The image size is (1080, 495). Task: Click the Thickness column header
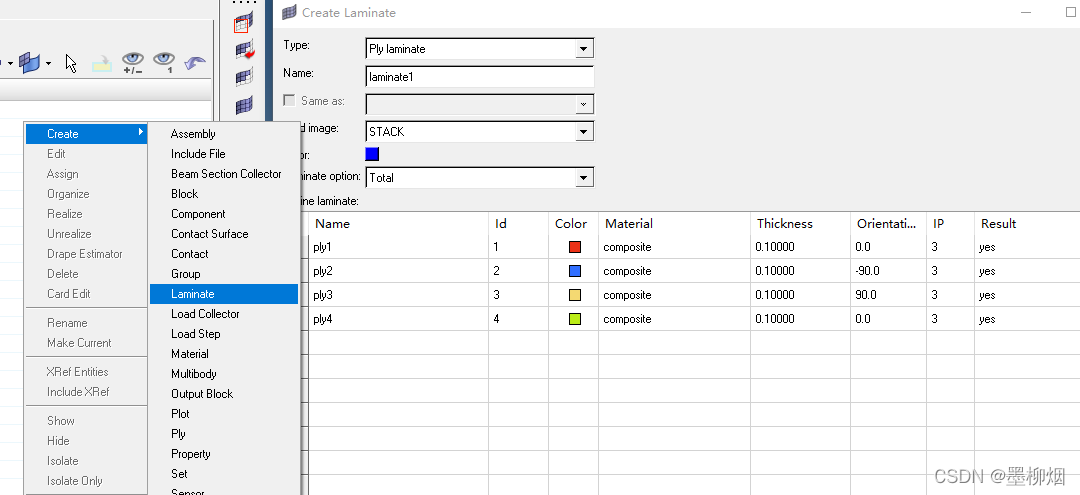785,224
